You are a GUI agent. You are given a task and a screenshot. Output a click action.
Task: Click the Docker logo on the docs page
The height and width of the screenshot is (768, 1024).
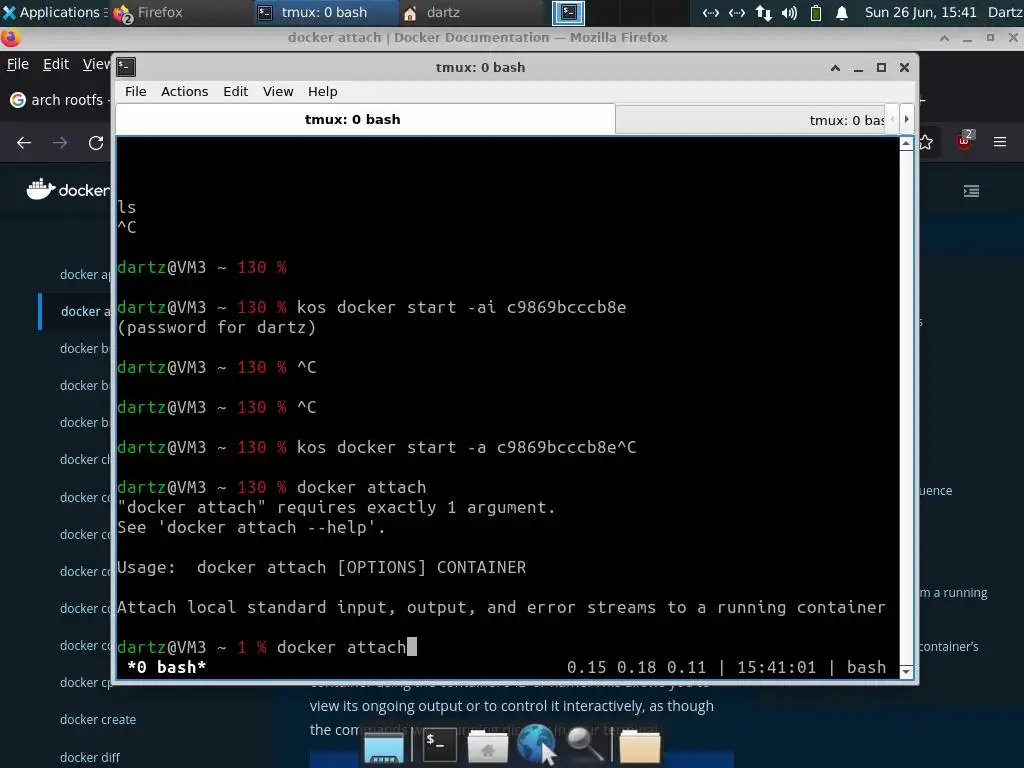(x=68, y=189)
